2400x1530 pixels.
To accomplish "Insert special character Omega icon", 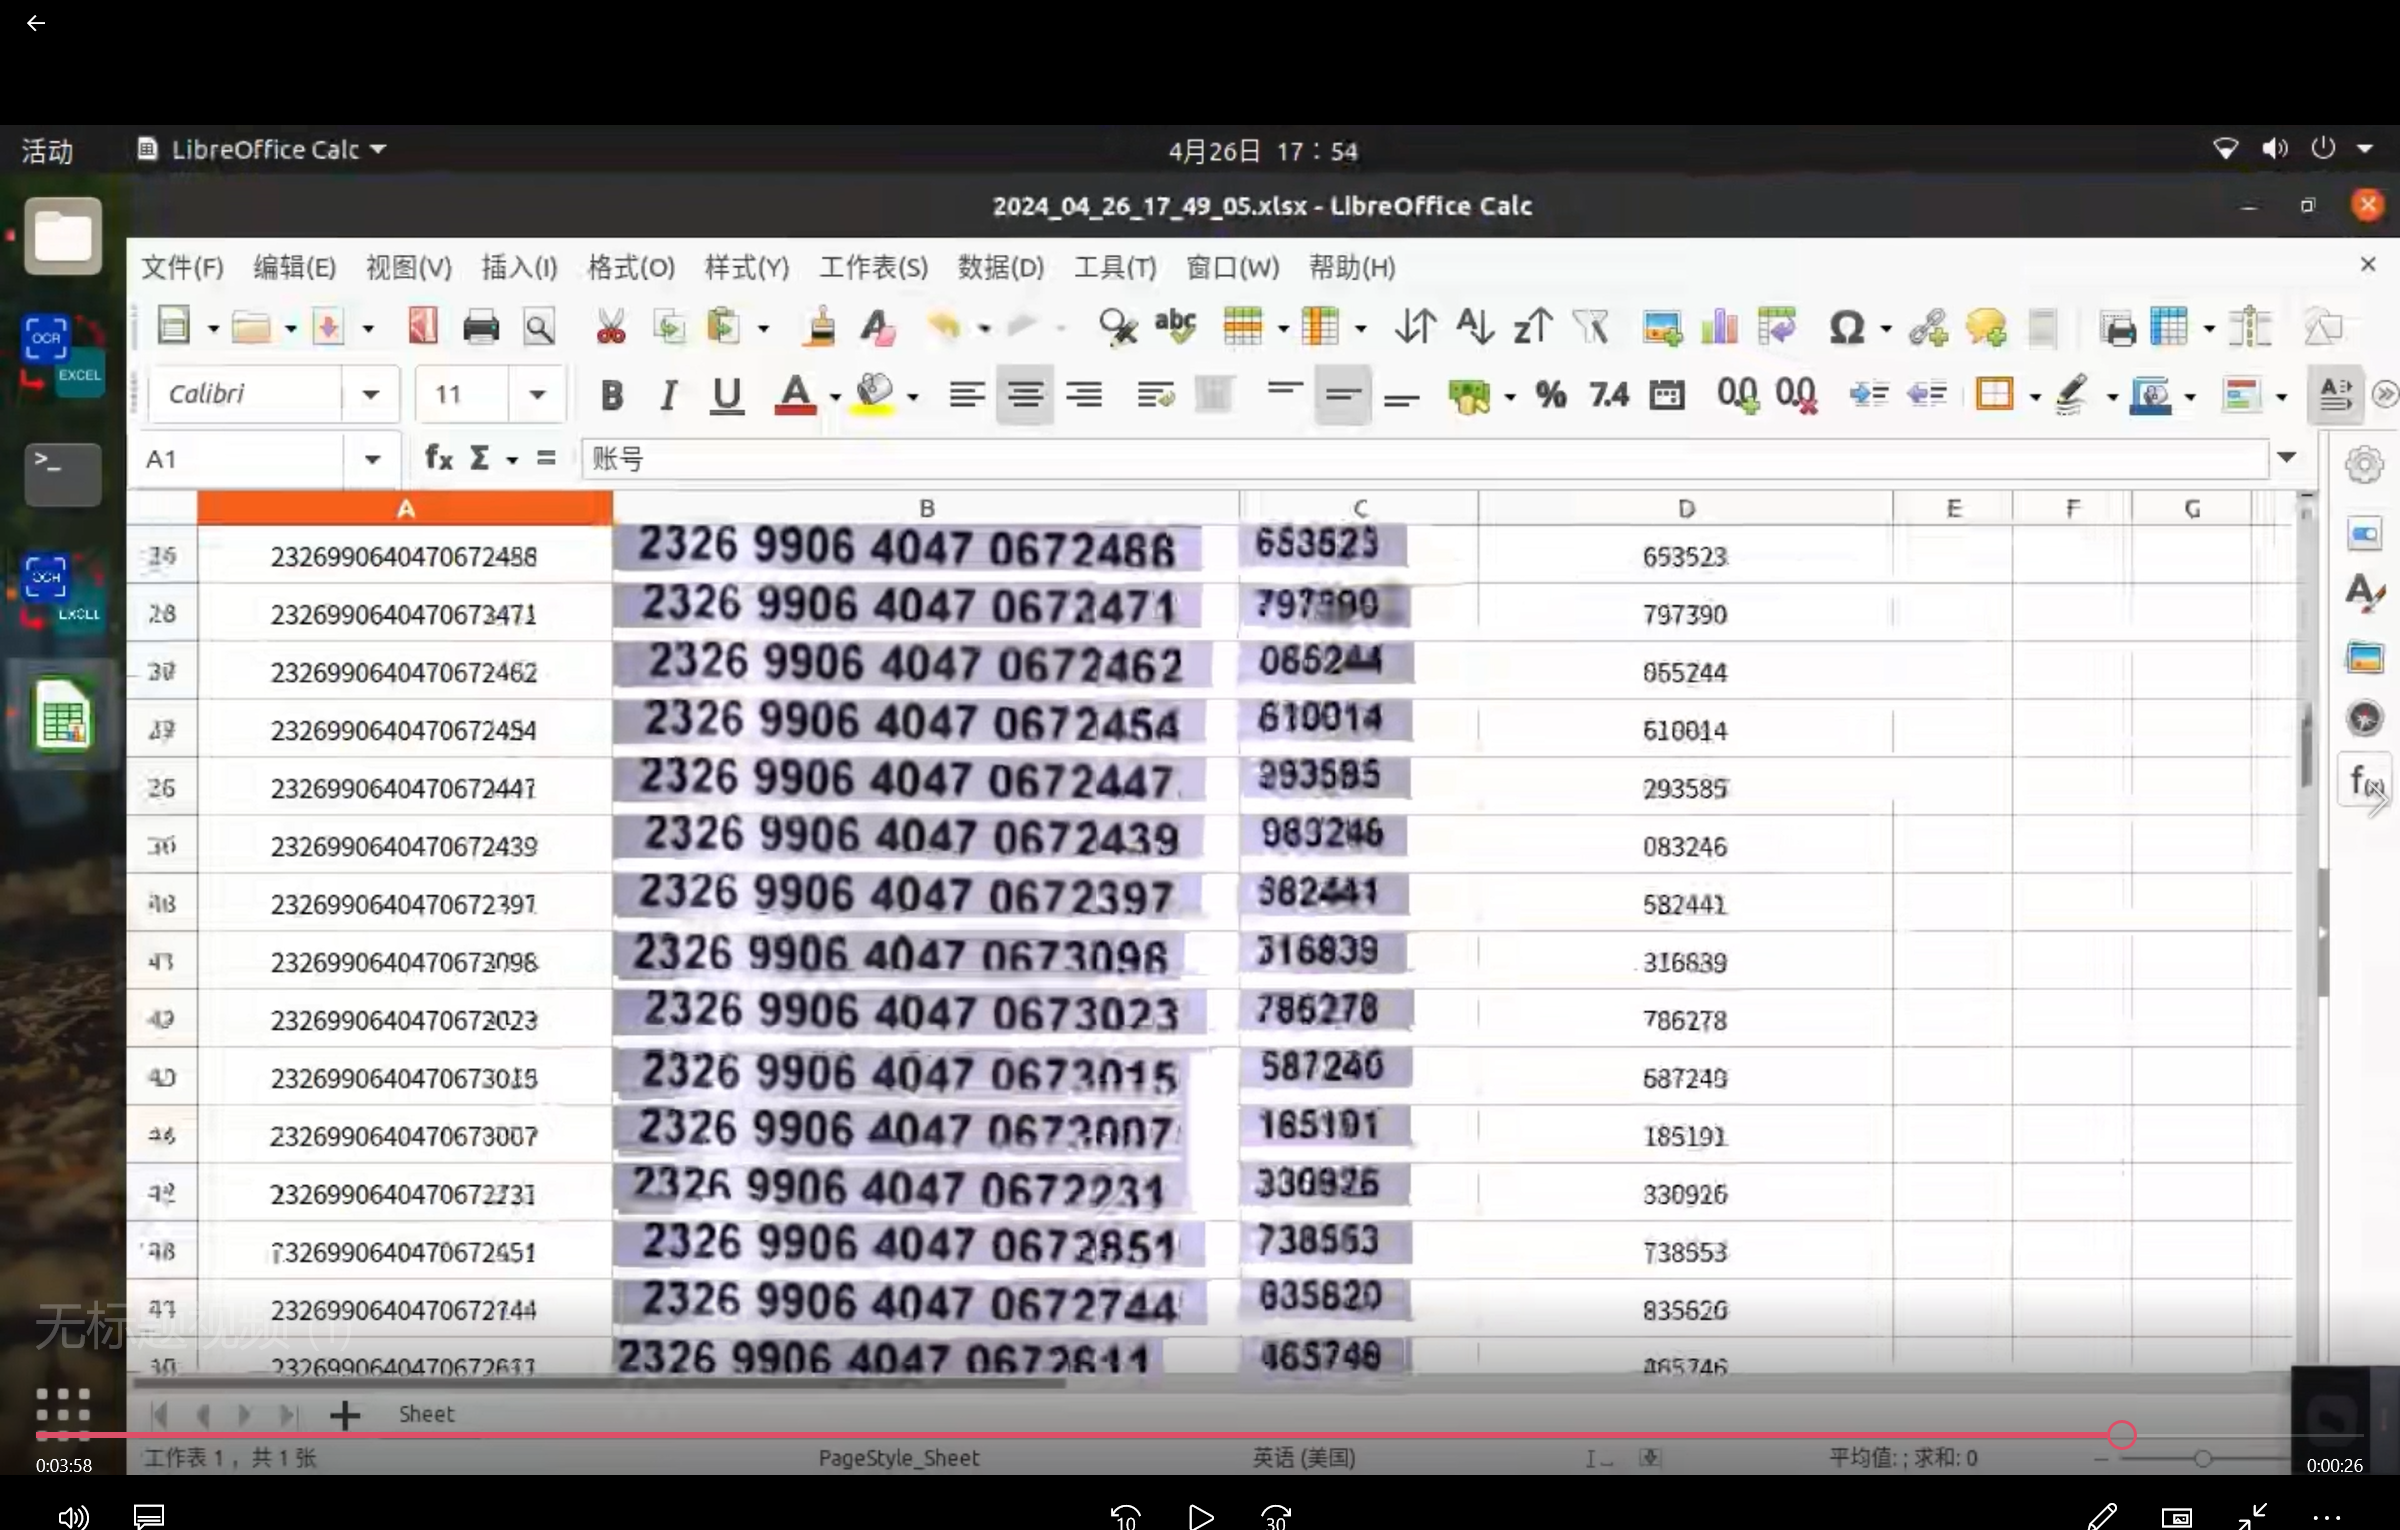I will point(1847,327).
